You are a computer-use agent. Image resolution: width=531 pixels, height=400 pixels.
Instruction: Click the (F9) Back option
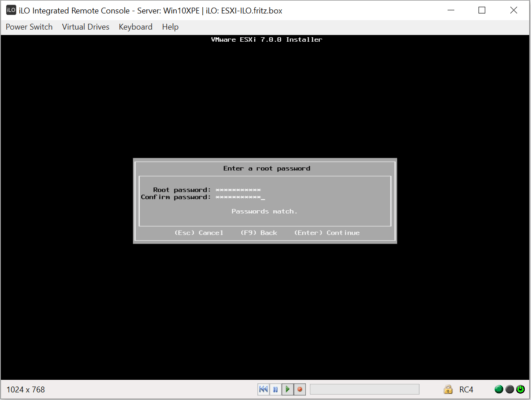[259, 233]
